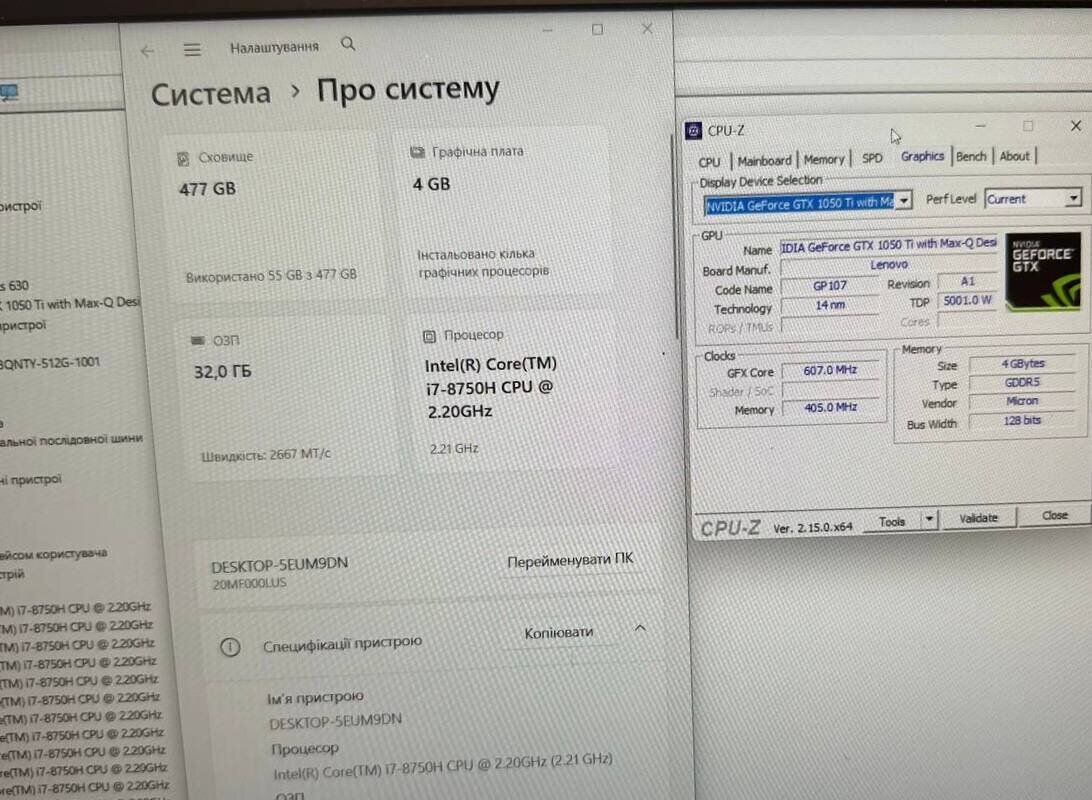The height and width of the screenshot is (800, 1092).
Task: Click the Перейменувати ПК button
Action: click(570, 561)
